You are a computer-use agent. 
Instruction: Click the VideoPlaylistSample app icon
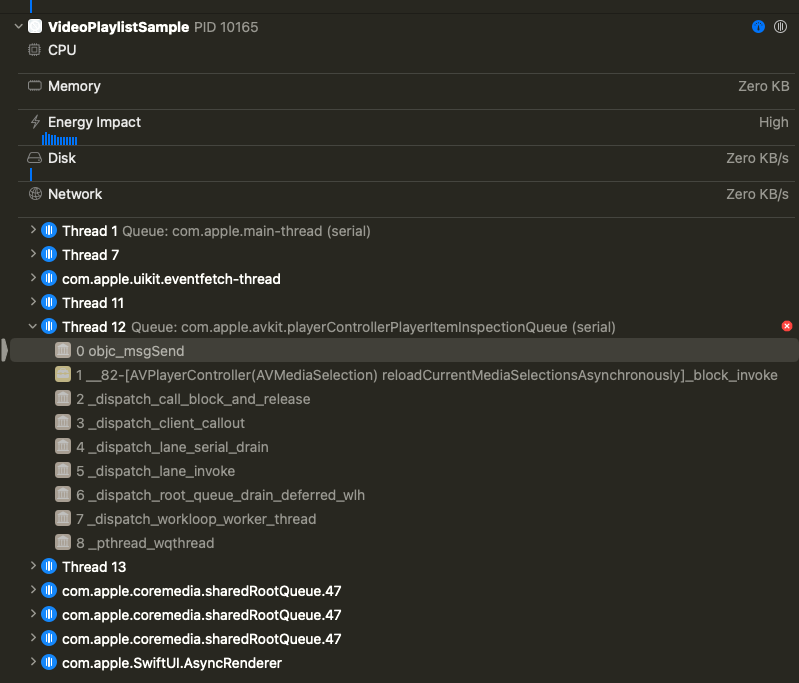(x=35, y=27)
